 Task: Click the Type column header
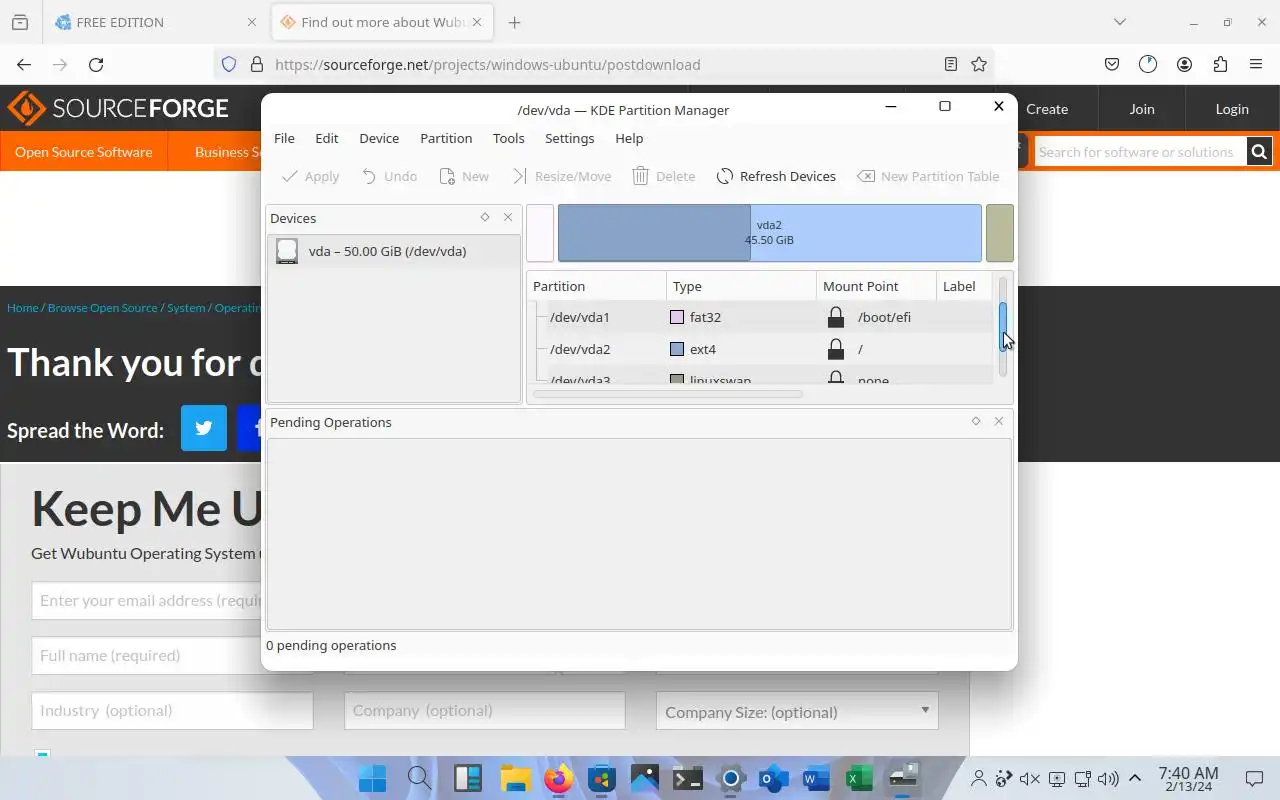[x=741, y=286]
